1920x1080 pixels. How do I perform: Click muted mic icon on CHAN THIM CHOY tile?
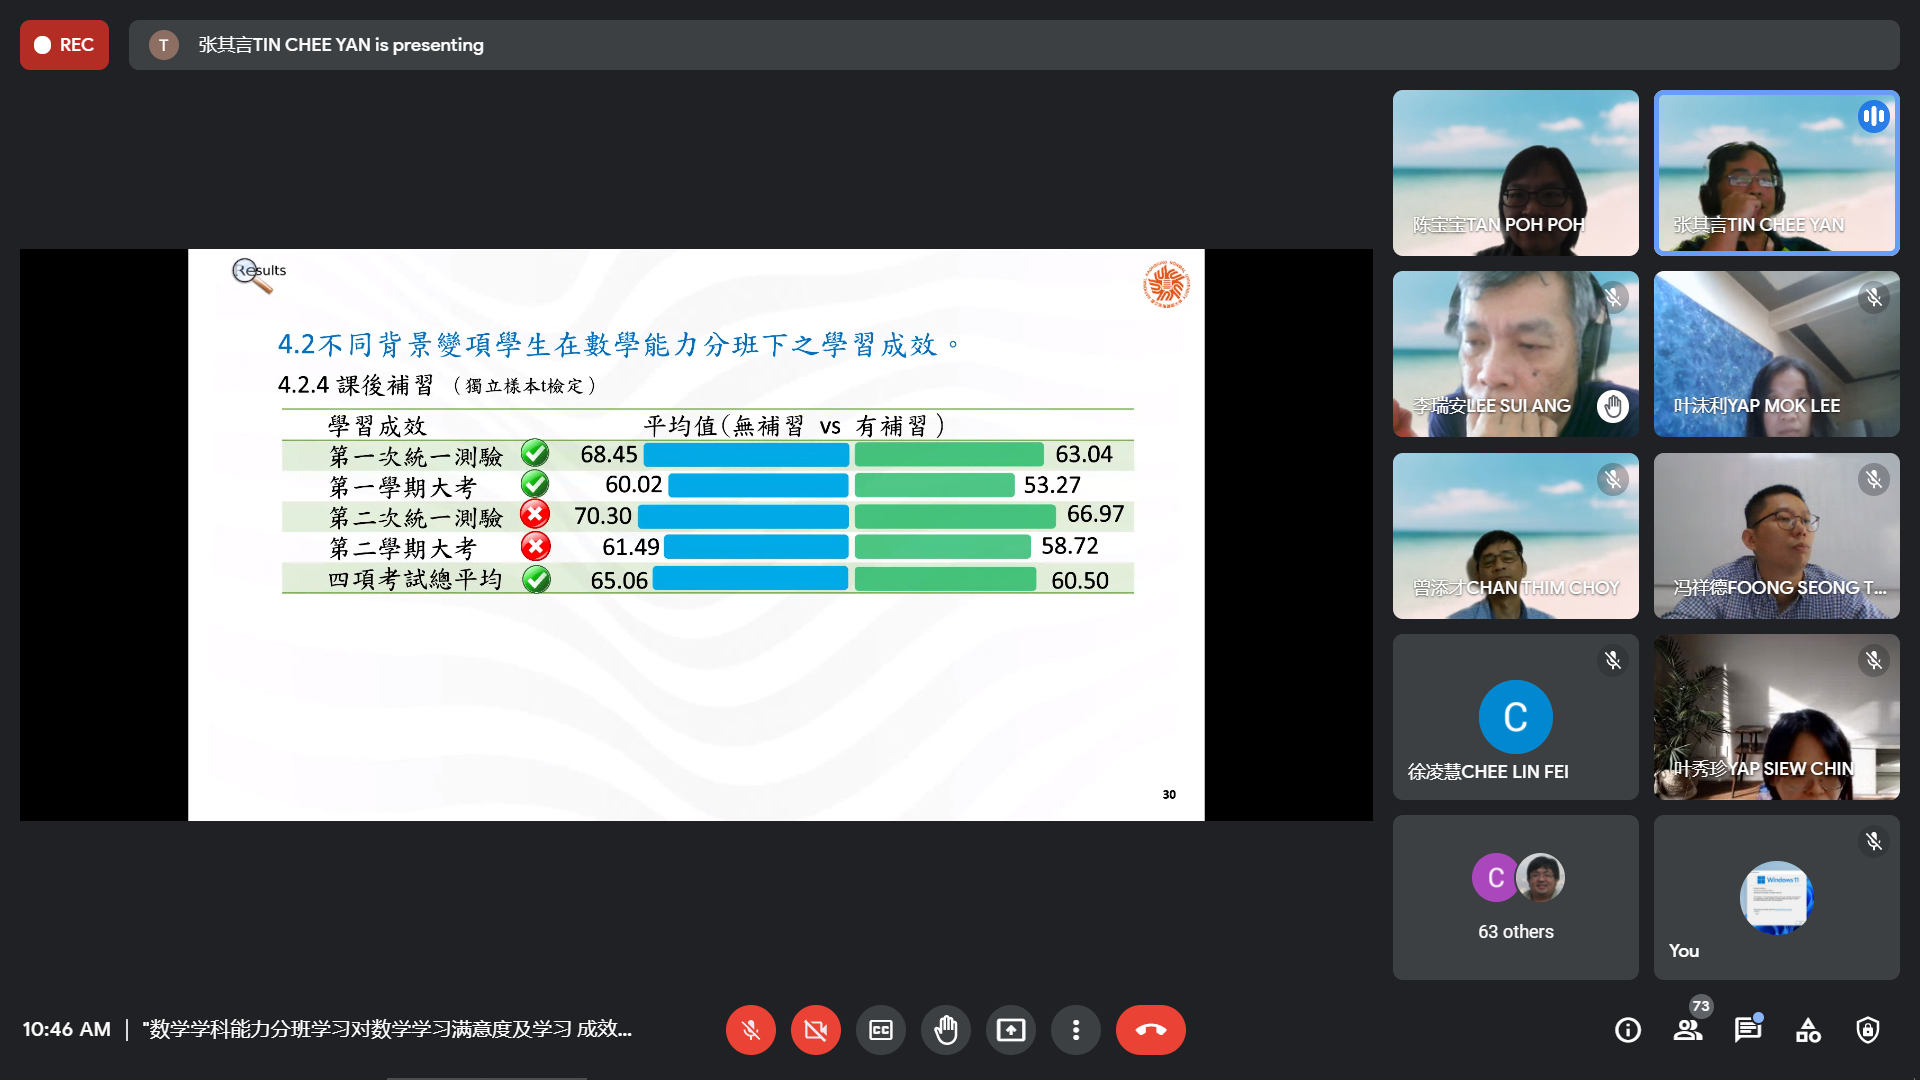[x=1613, y=479]
